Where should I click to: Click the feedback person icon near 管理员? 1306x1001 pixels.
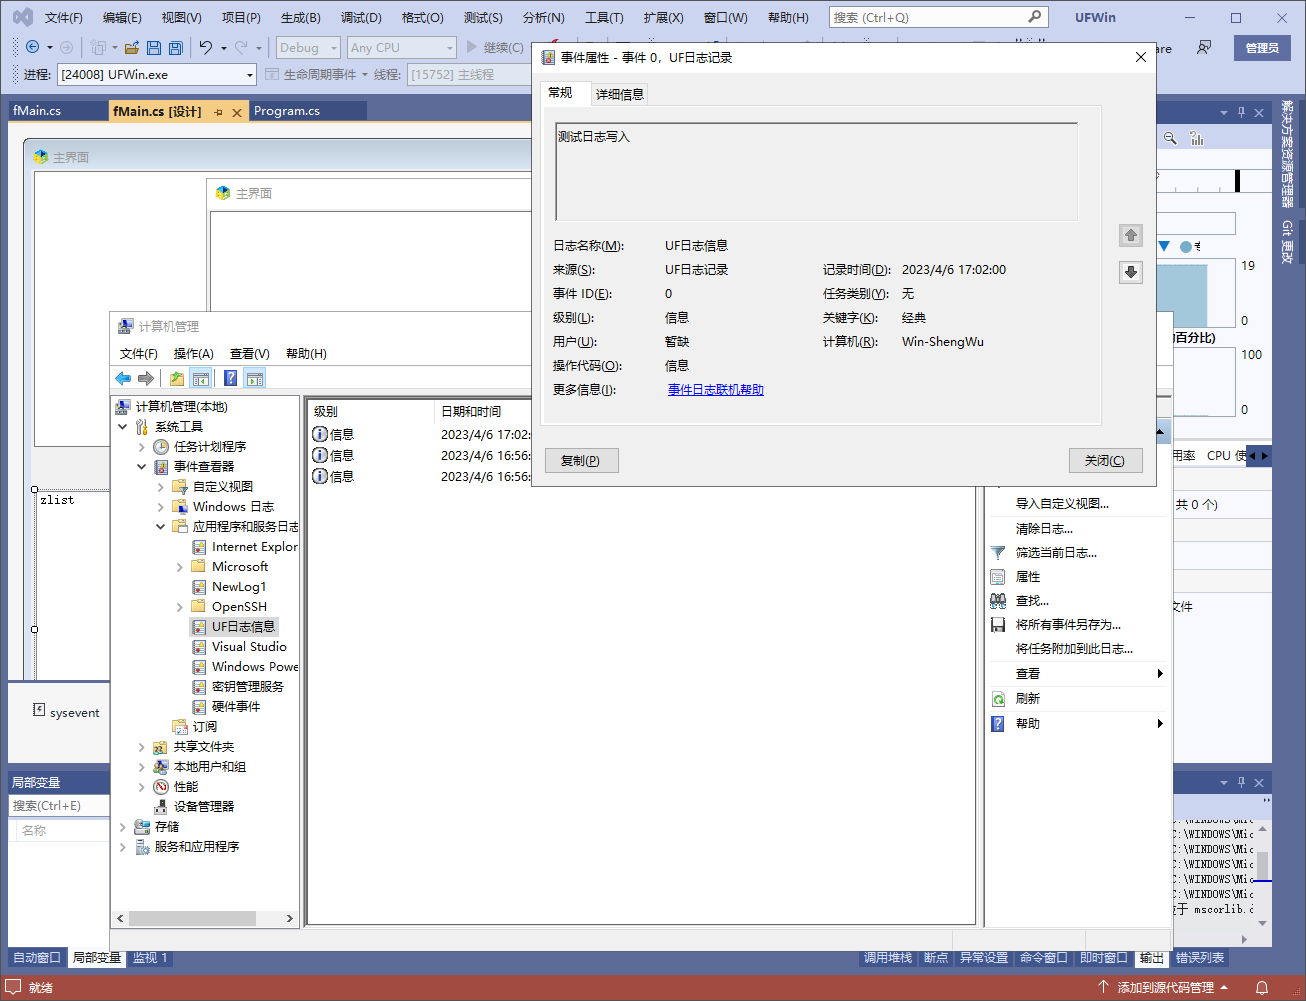(x=1204, y=47)
